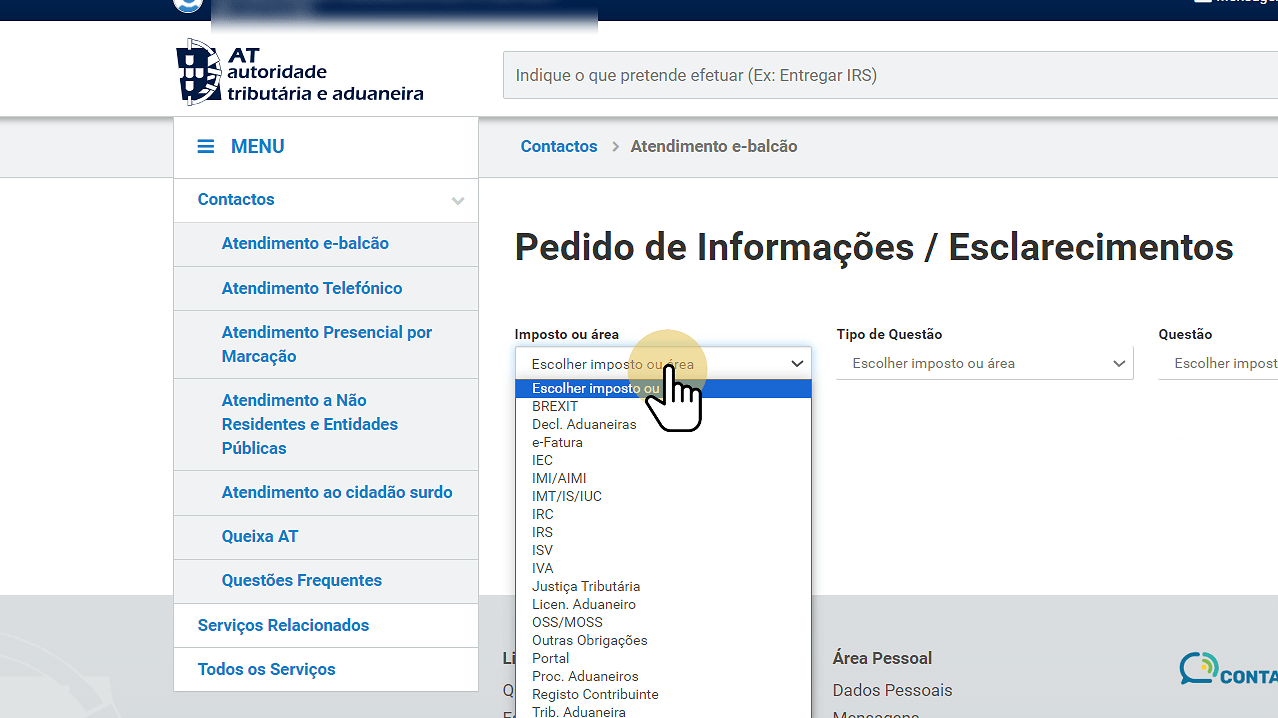Click the search field 'Indique o que pretende efetuar'
The height and width of the screenshot is (718, 1278).
[x=890, y=76]
